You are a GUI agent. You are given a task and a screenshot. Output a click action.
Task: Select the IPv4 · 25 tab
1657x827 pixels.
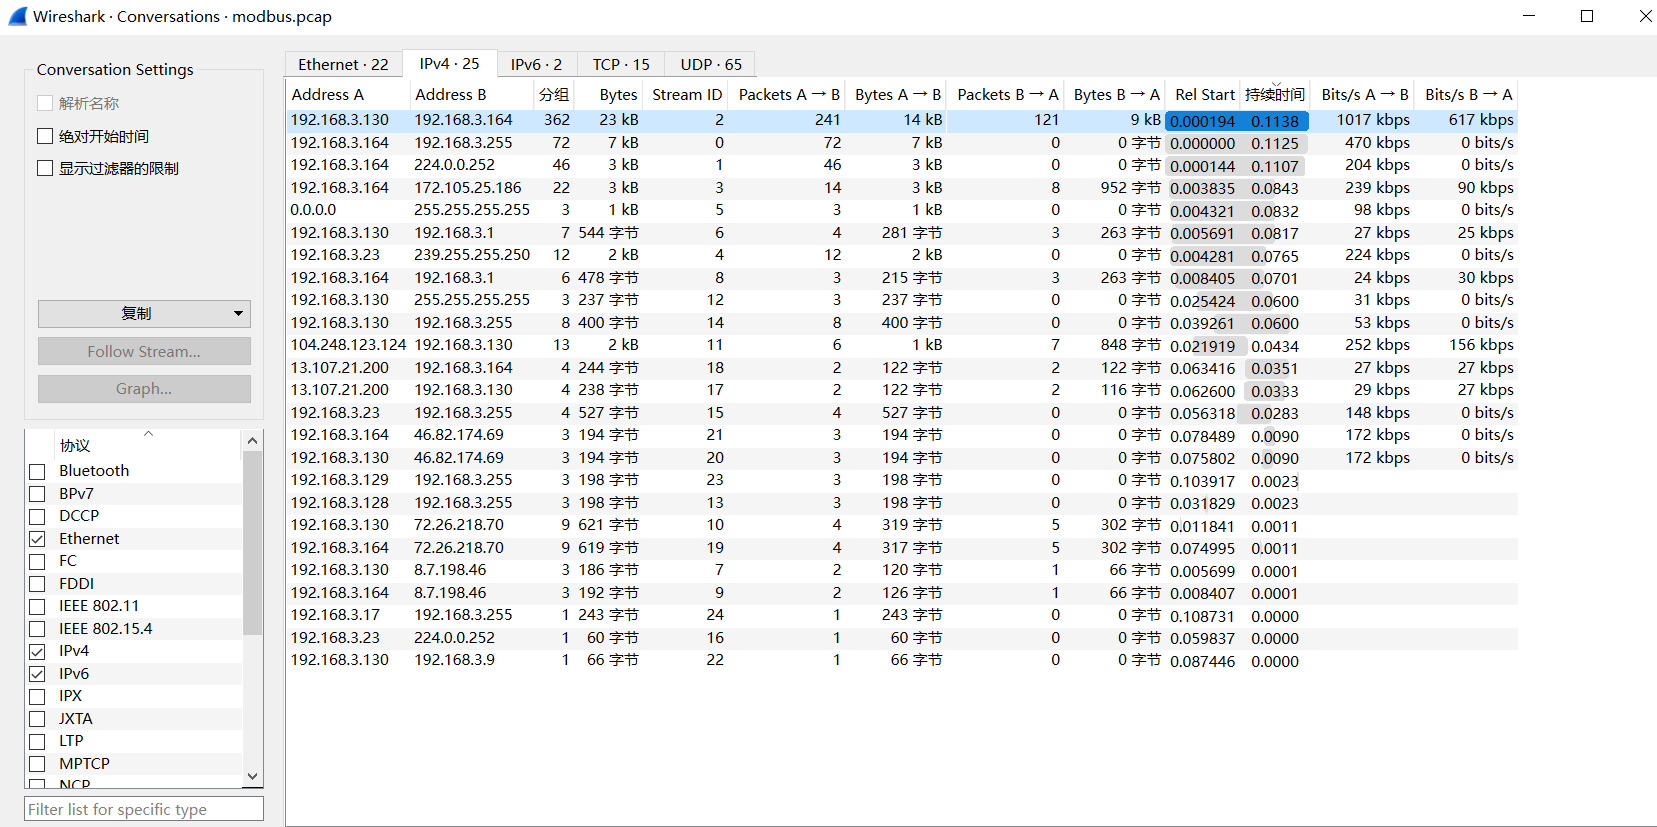coord(449,63)
